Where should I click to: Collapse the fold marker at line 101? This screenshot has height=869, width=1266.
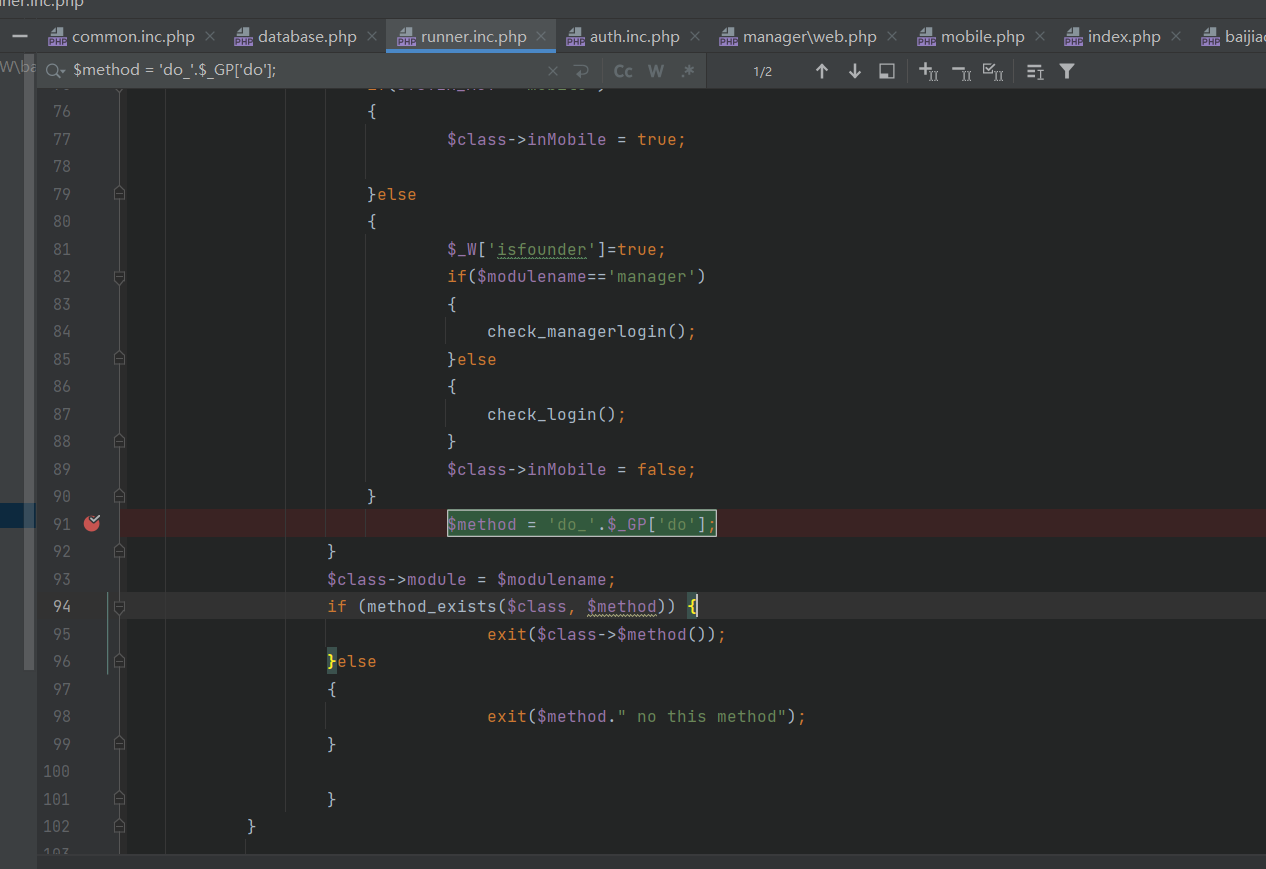tap(119, 799)
